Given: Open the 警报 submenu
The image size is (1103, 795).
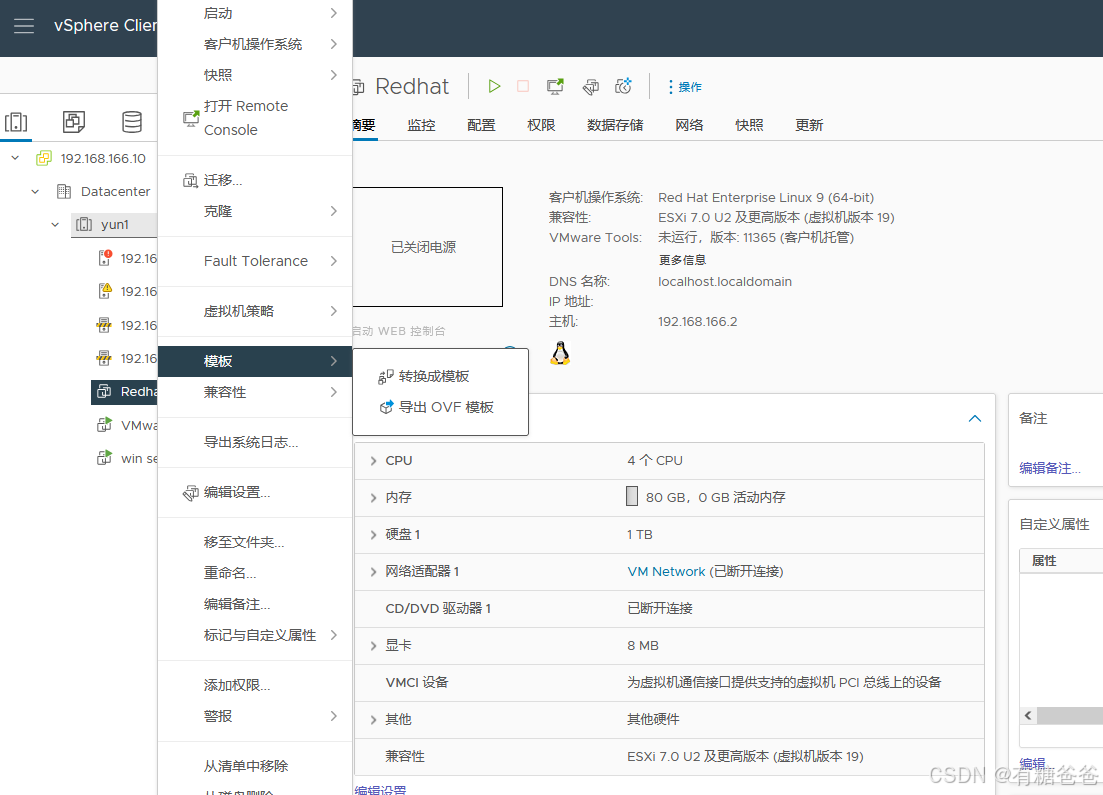Looking at the screenshot, I should coord(255,716).
